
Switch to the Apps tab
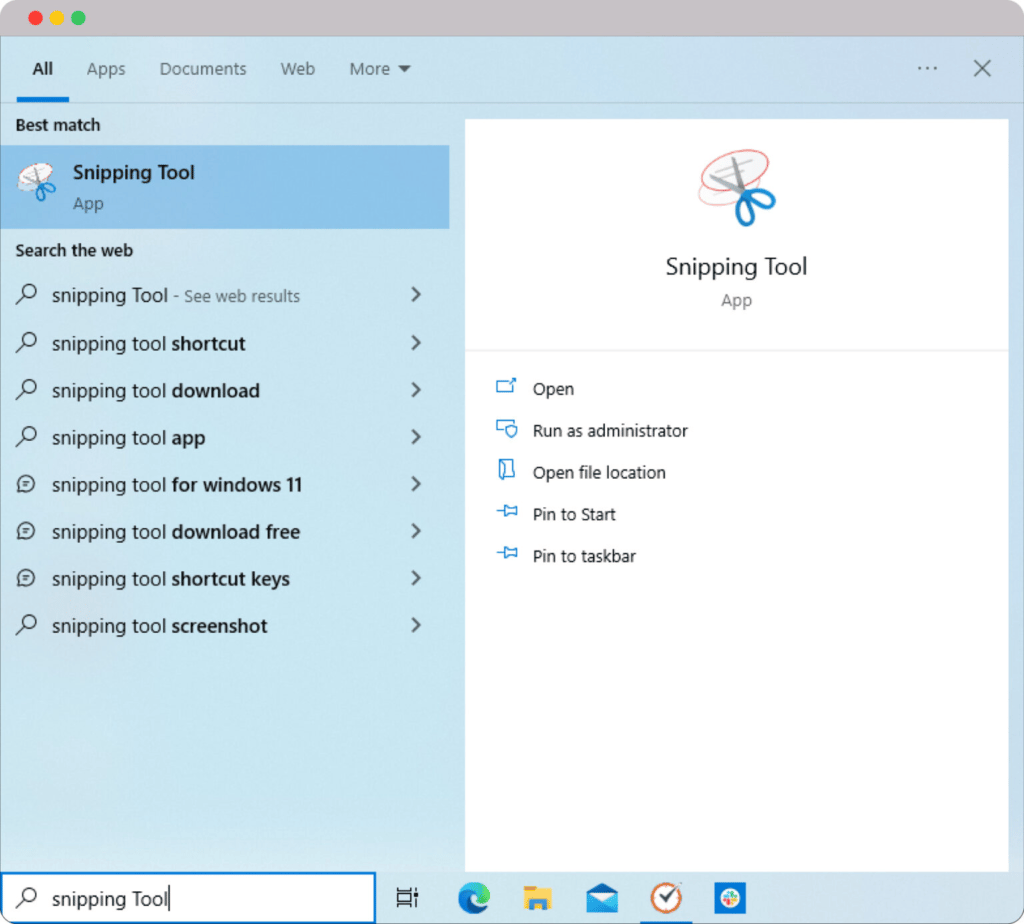pyautogui.click(x=106, y=69)
